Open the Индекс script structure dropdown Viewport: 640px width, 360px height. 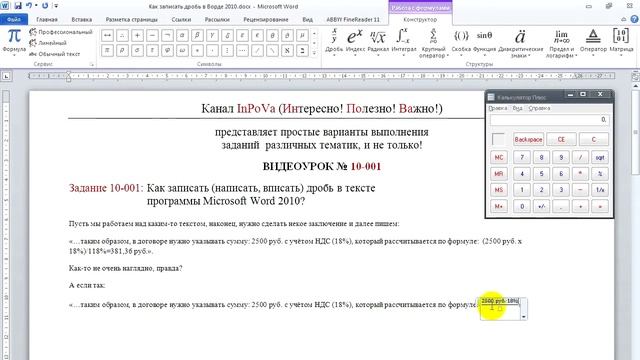click(355, 42)
